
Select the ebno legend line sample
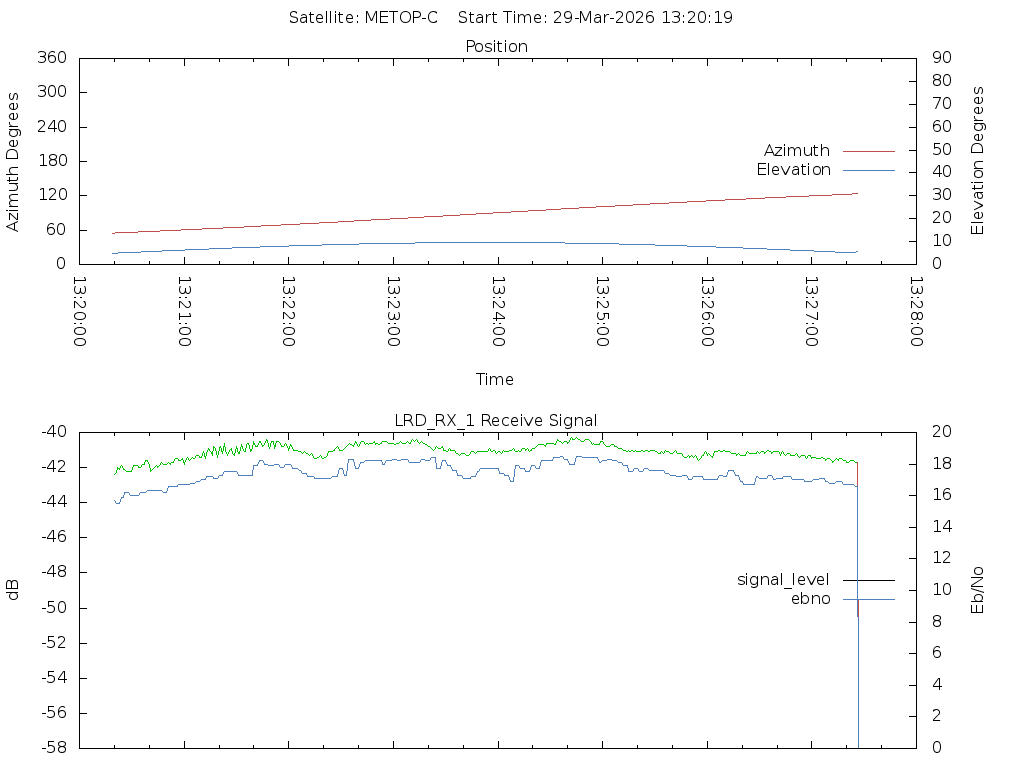pyautogui.click(x=868, y=599)
